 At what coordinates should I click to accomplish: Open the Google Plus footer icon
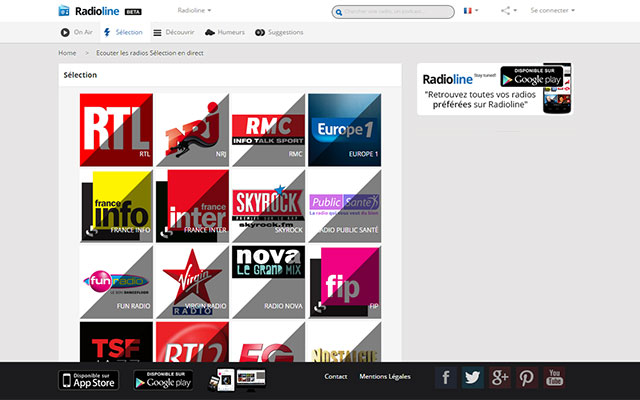[x=500, y=378]
